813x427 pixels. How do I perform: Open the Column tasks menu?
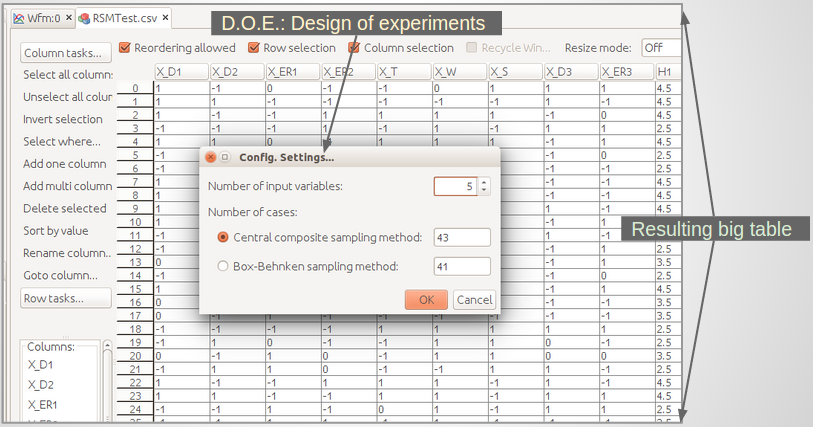(63, 53)
